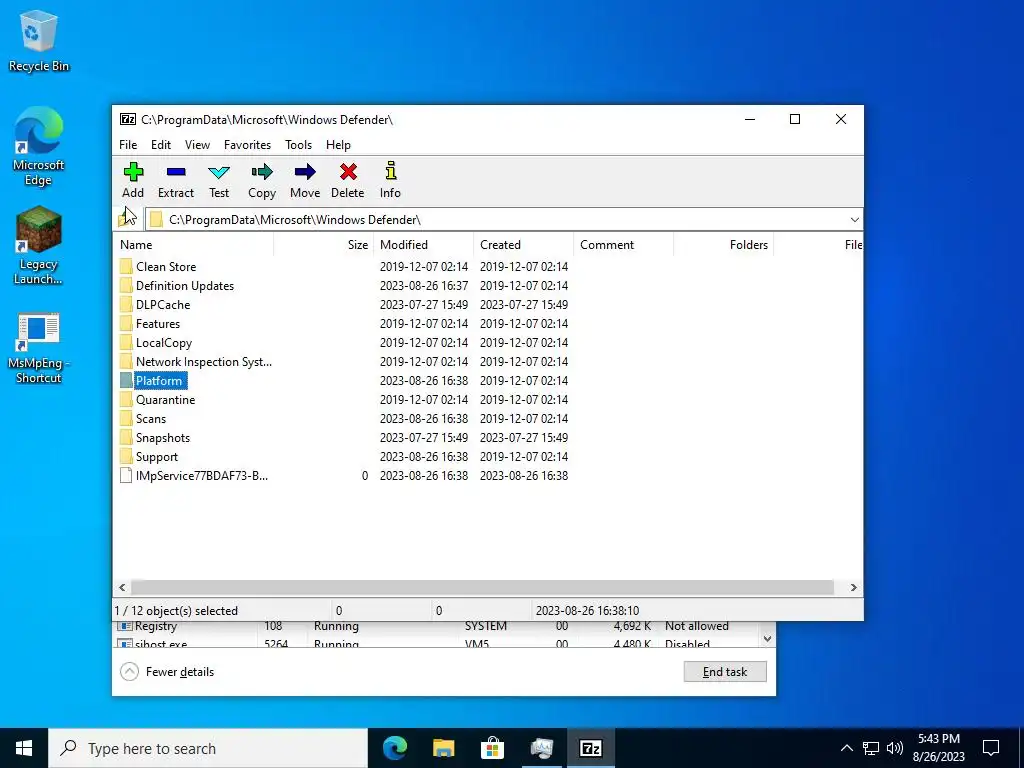Image resolution: width=1024 pixels, height=768 pixels.
Task: Open Edge from the taskbar
Action: [x=395, y=748]
